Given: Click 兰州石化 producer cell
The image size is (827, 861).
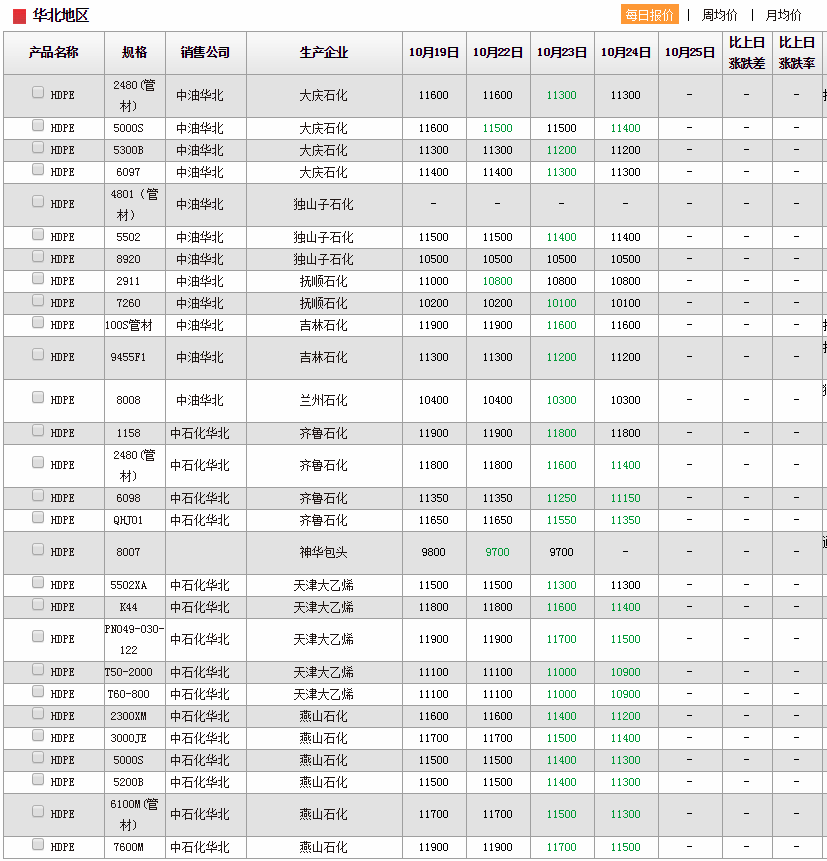Looking at the screenshot, I should coord(324,400).
